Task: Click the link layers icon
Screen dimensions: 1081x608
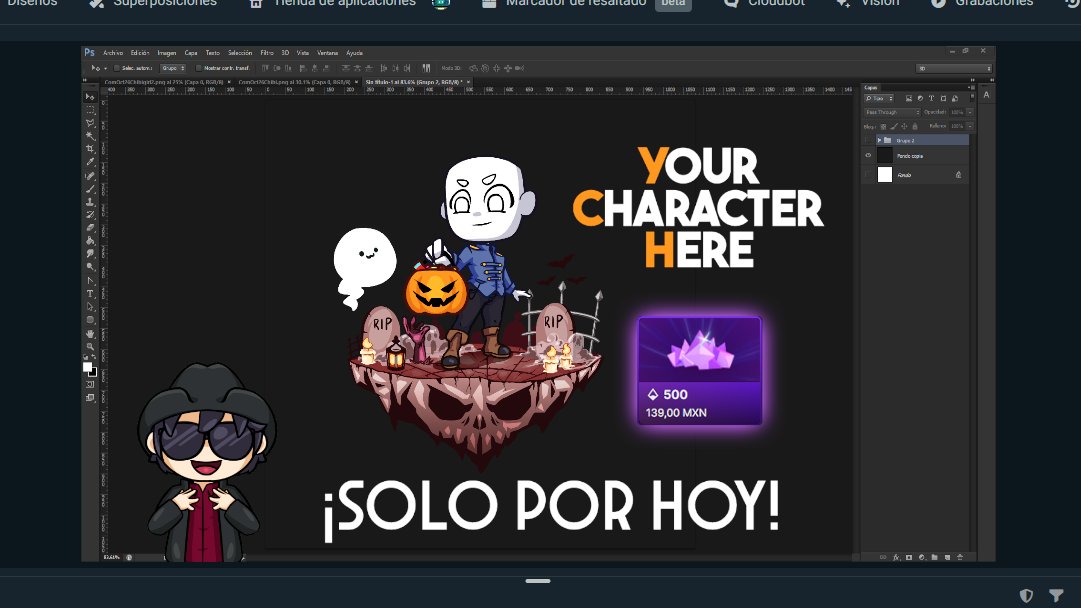Action: (x=883, y=557)
